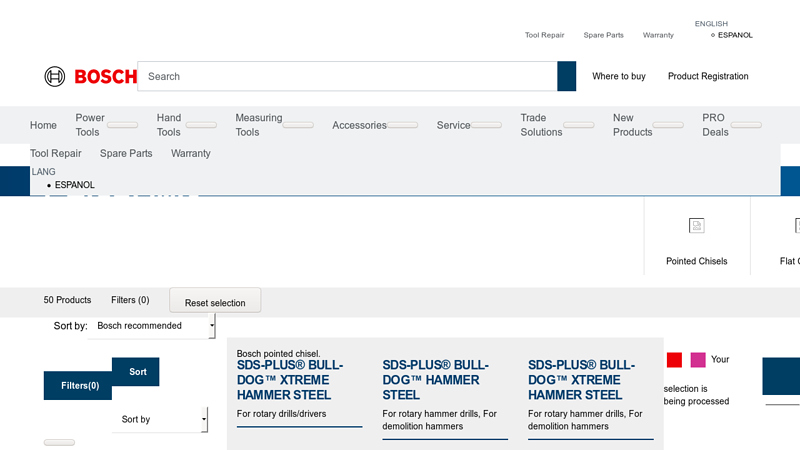Click the 50 Products count

point(67,300)
